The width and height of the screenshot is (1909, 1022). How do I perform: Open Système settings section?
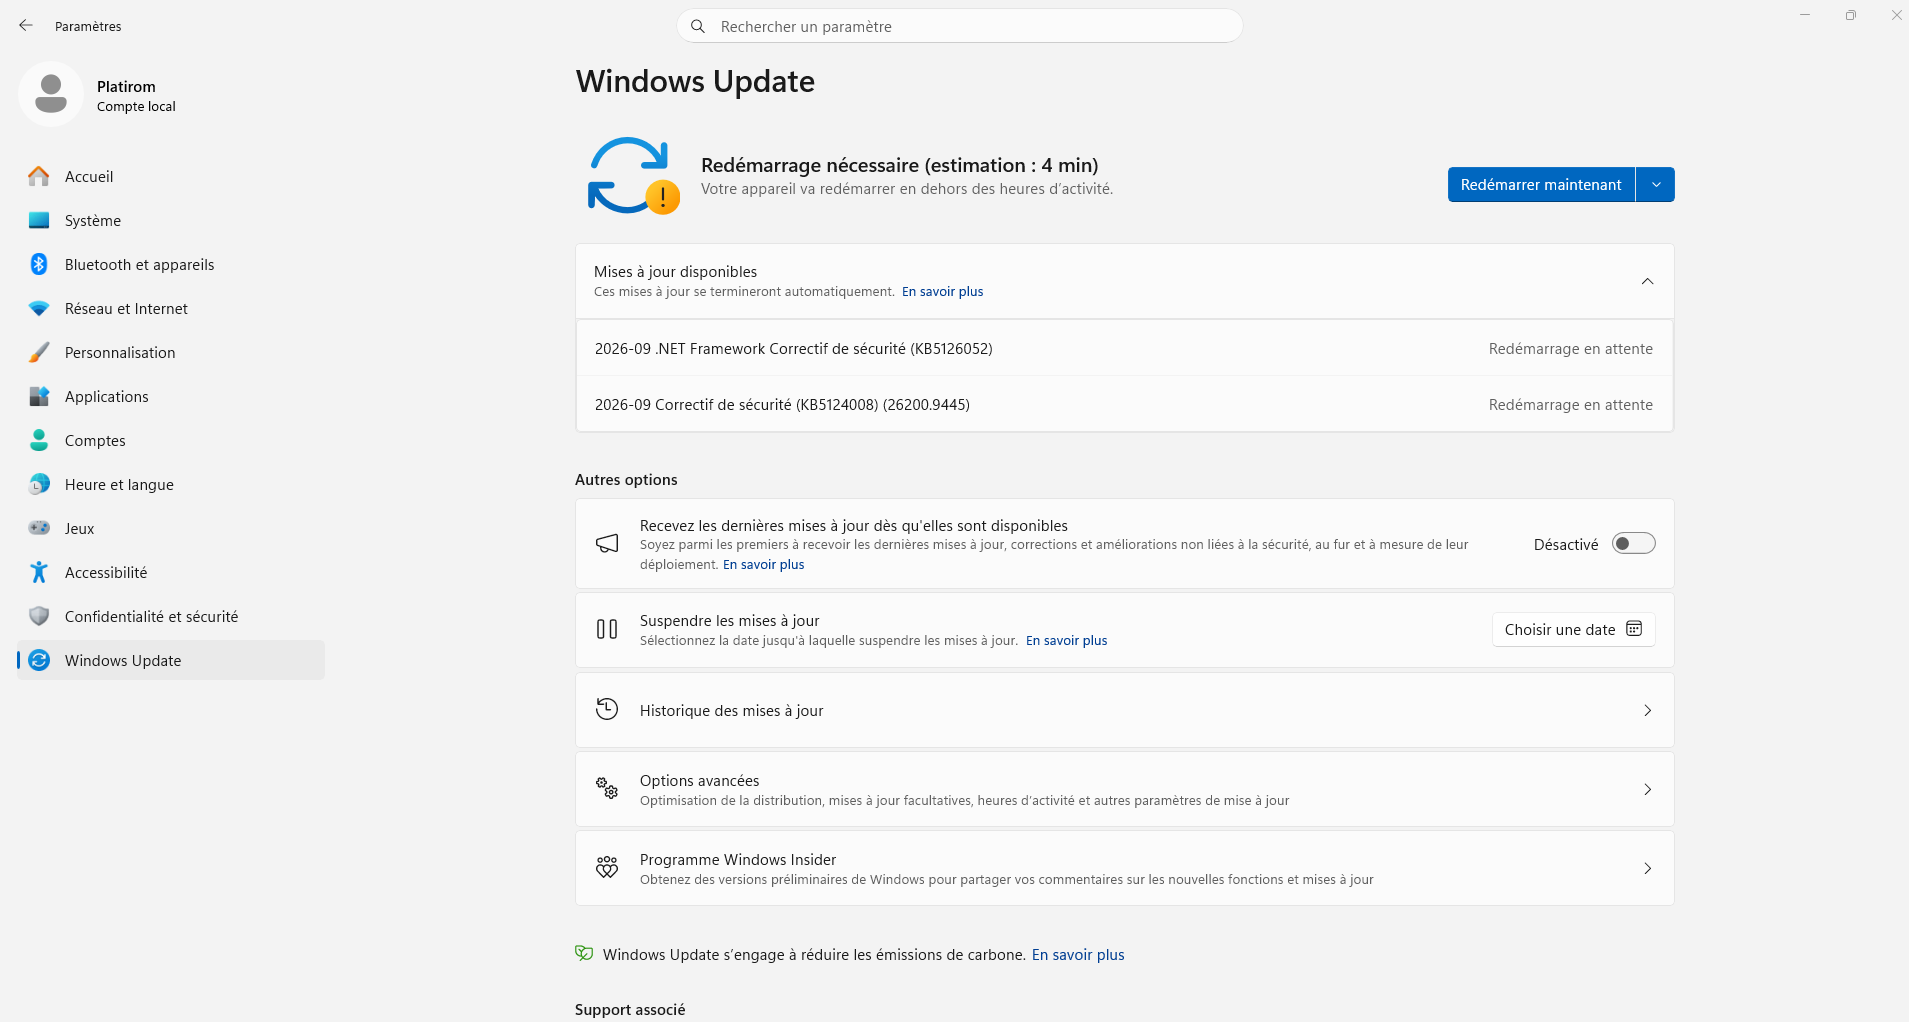pos(171,220)
